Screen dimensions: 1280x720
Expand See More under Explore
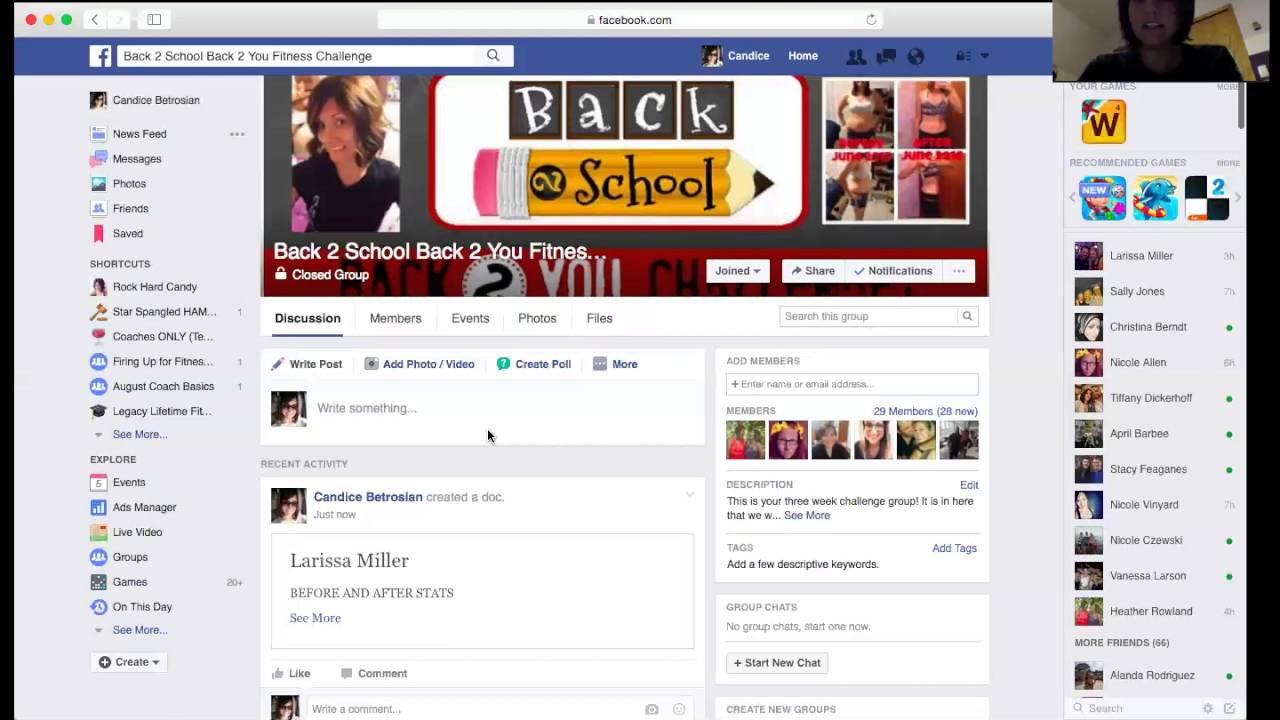(140, 630)
